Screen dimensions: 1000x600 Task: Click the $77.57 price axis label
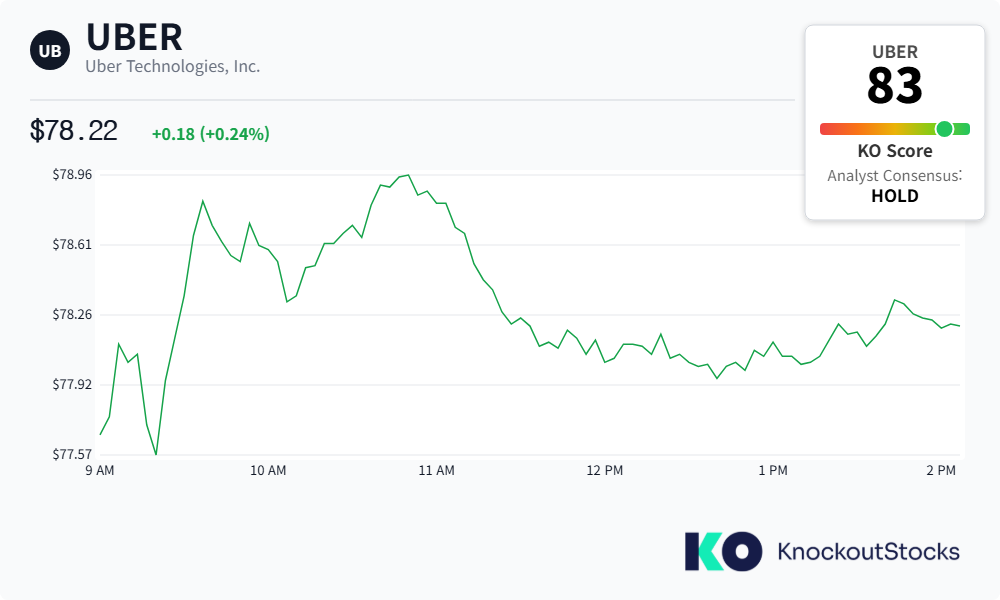click(72, 455)
